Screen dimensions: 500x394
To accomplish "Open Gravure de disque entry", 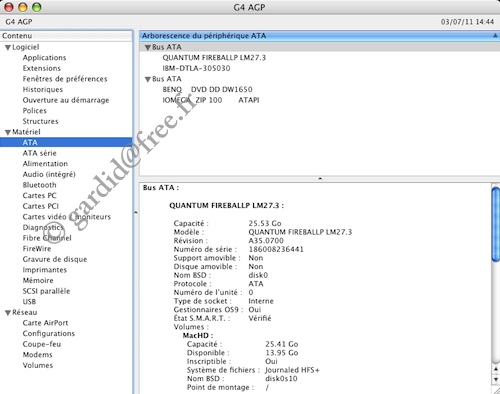I will 55,259.
